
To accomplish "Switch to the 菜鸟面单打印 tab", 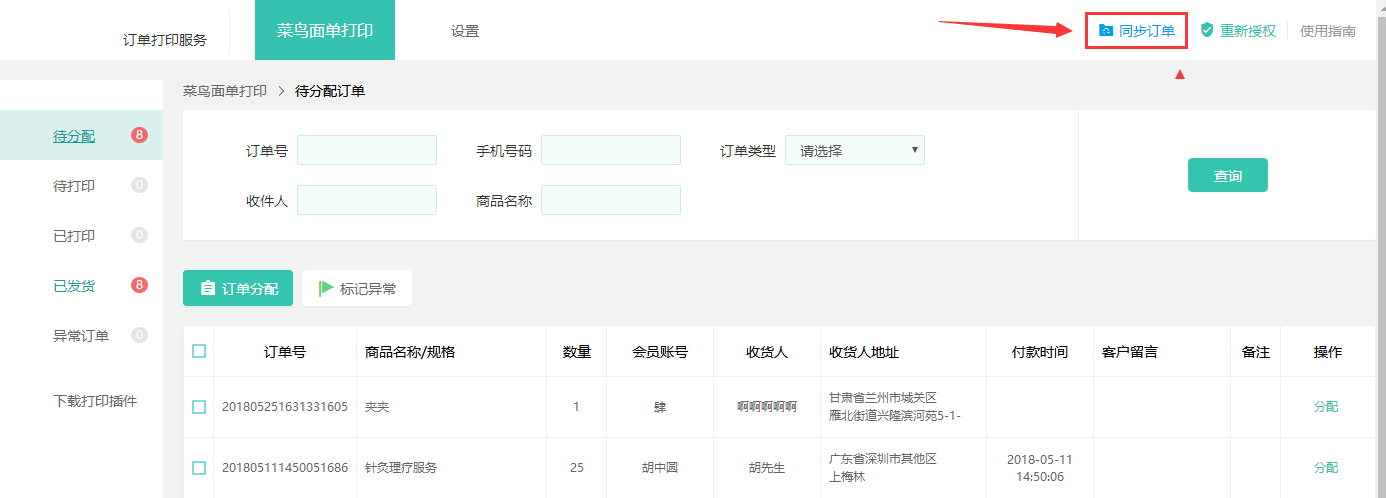I will [x=325, y=31].
